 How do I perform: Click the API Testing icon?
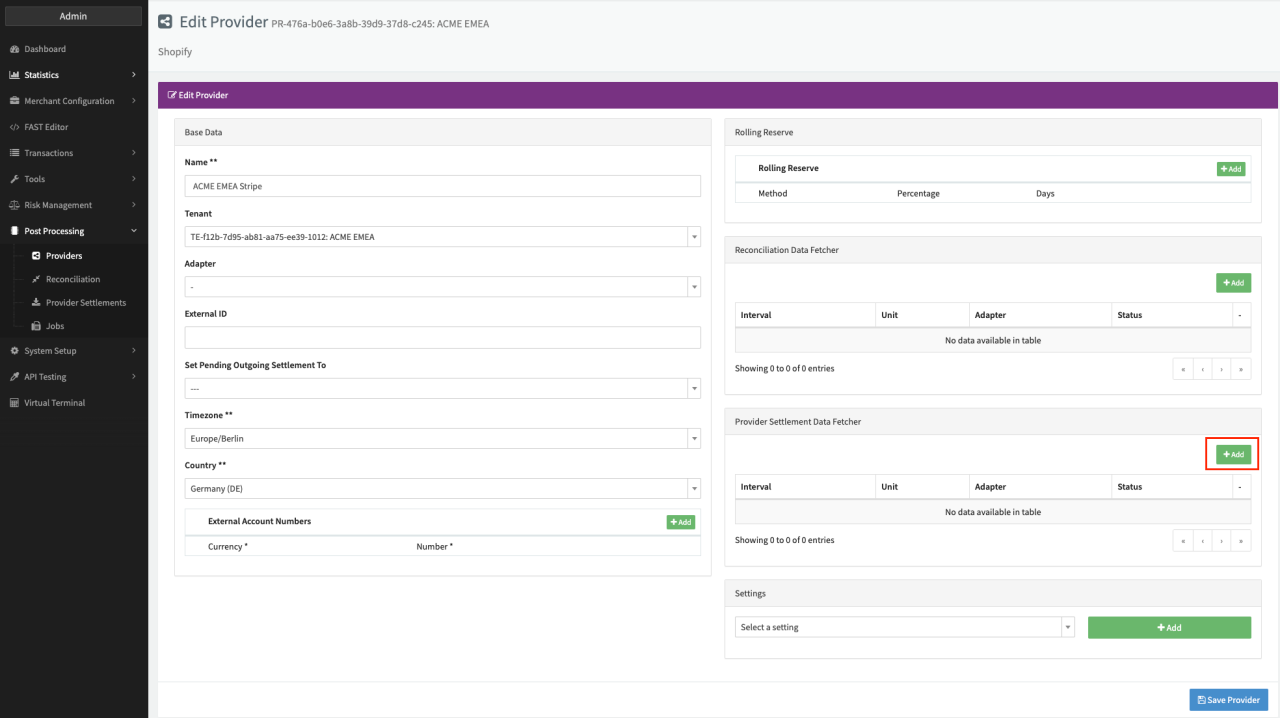coord(15,377)
